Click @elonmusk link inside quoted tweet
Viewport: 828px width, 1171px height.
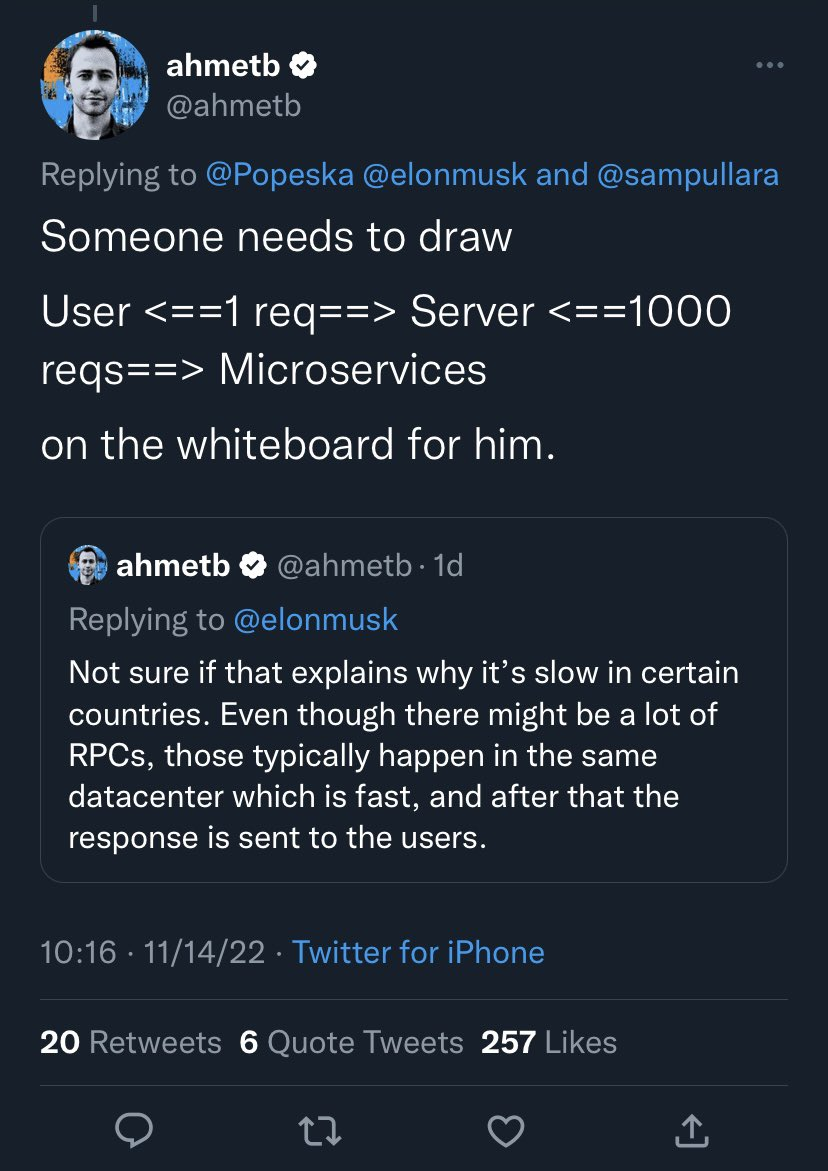coord(315,620)
